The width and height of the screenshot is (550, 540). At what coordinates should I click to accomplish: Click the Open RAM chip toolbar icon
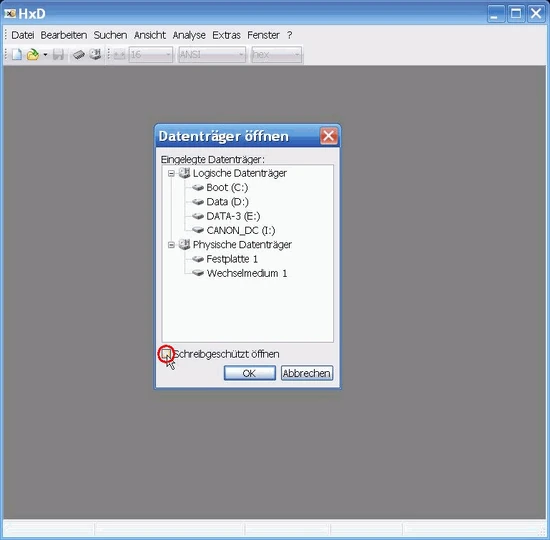[79, 55]
